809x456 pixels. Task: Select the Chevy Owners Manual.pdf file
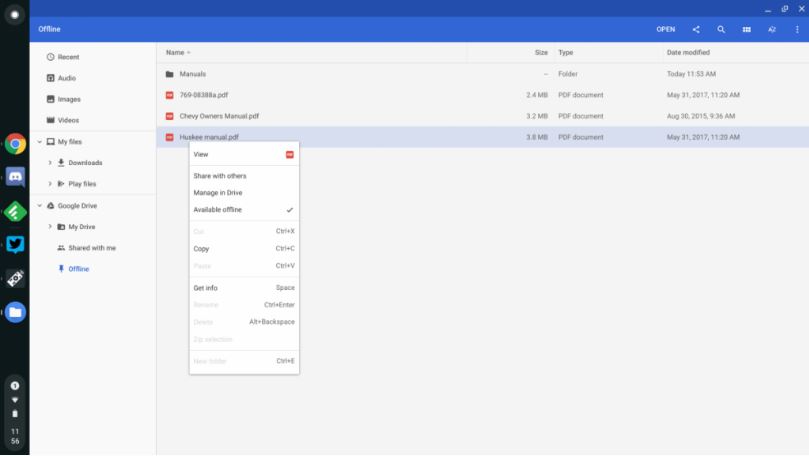click(x=219, y=116)
